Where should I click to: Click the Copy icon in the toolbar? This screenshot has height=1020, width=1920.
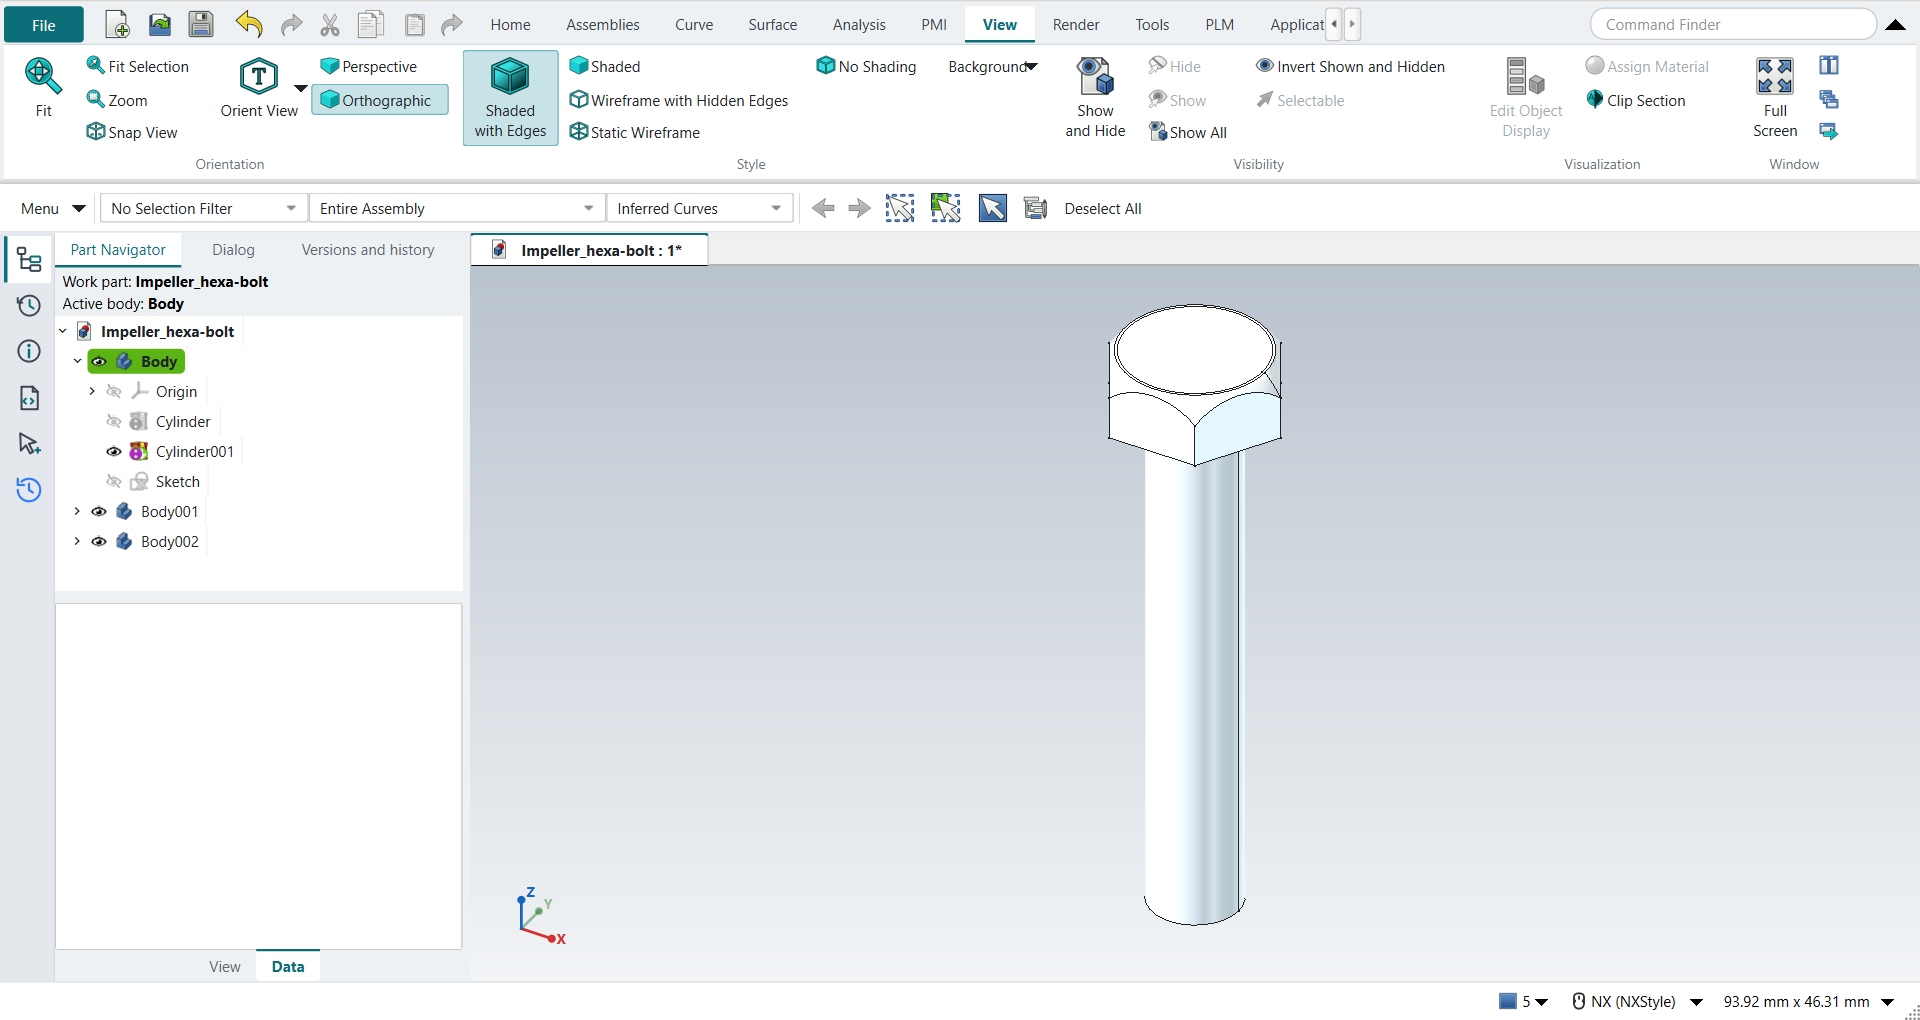(371, 24)
